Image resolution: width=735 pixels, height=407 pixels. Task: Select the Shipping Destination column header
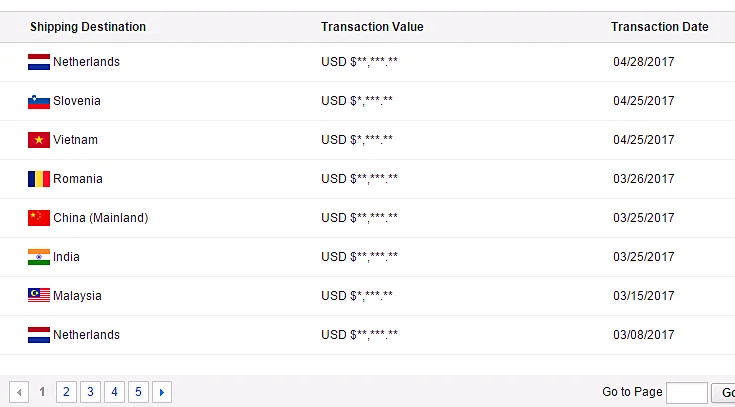88,27
